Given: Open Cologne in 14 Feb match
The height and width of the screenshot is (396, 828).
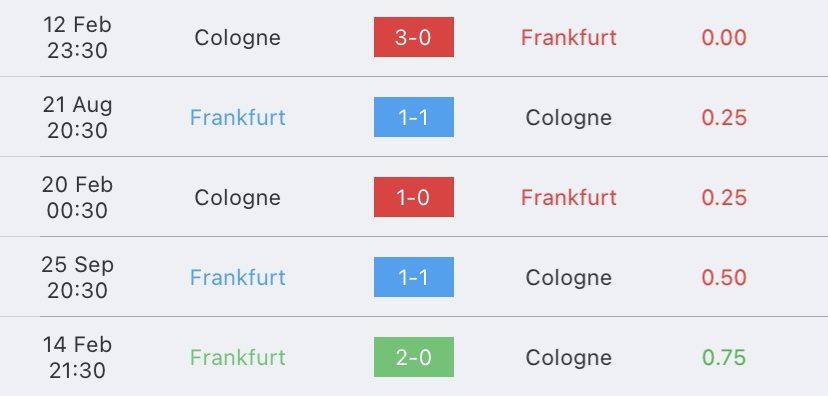Looking at the screenshot, I should point(569,359).
